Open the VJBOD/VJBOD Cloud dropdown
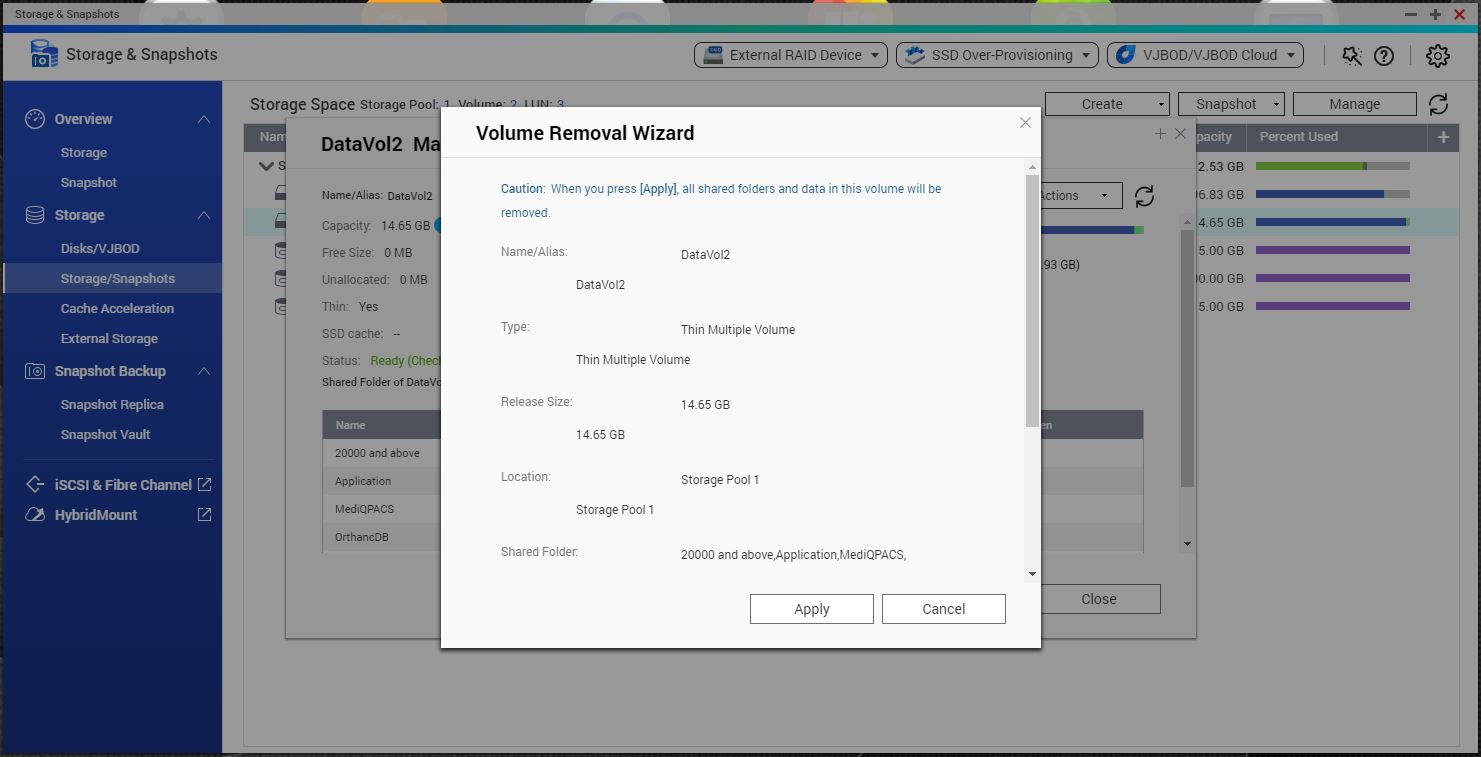Viewport: 1481px width, 757px height. (1205, 55)
